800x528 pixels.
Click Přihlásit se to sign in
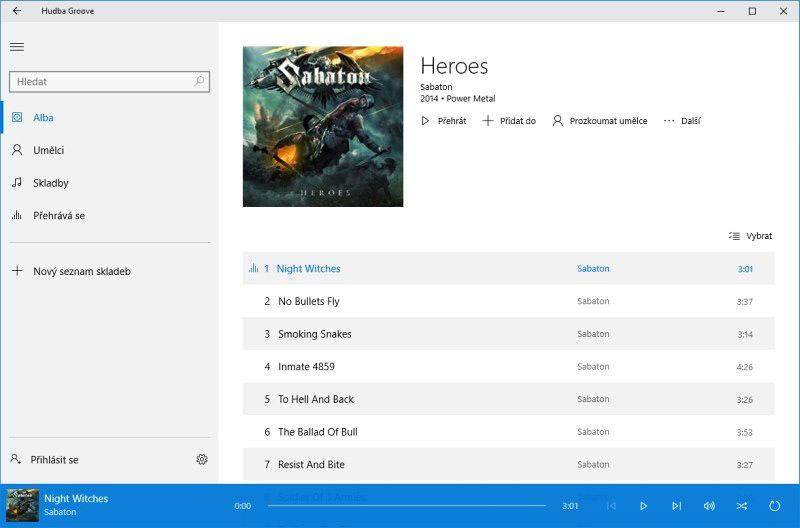[44, 460]
